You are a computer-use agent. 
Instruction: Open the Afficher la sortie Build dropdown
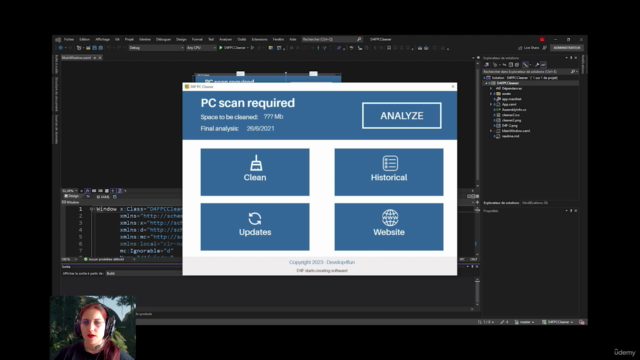coord(143,273)
